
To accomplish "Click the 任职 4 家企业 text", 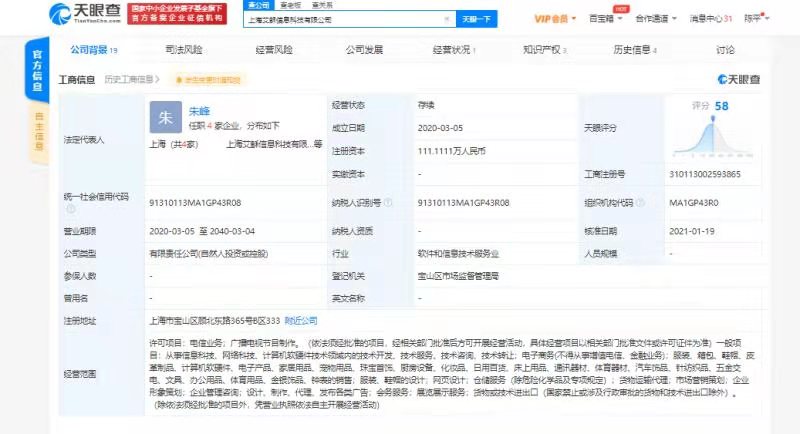I will 234,125.
